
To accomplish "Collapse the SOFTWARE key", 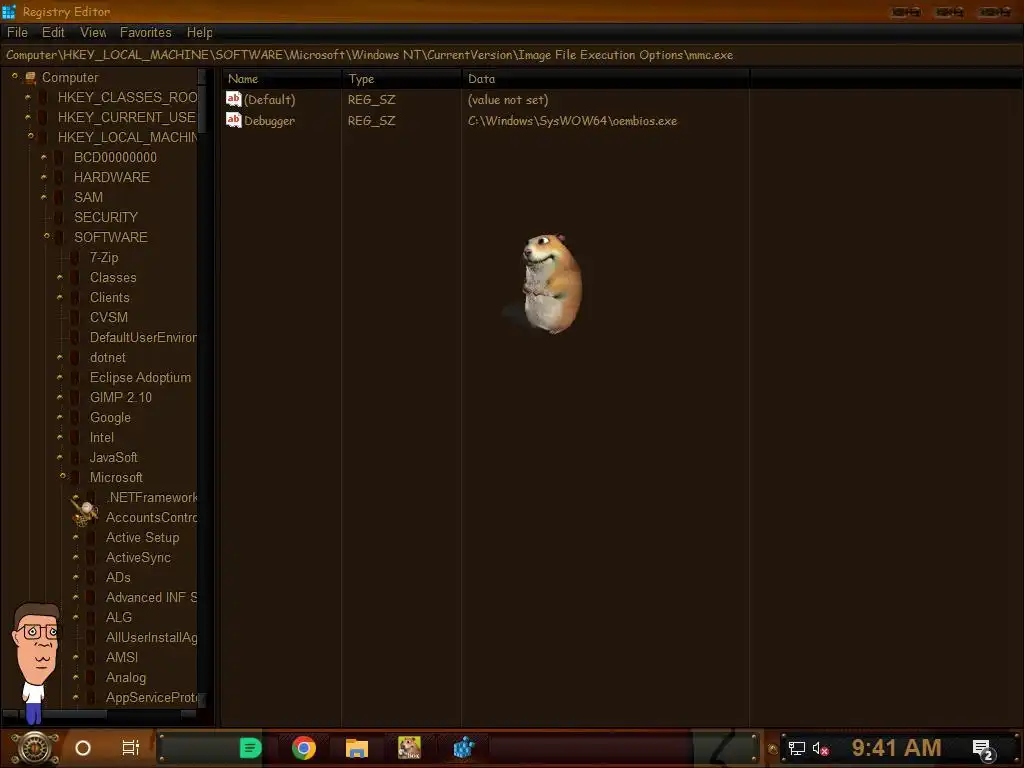I will point(46,236).
